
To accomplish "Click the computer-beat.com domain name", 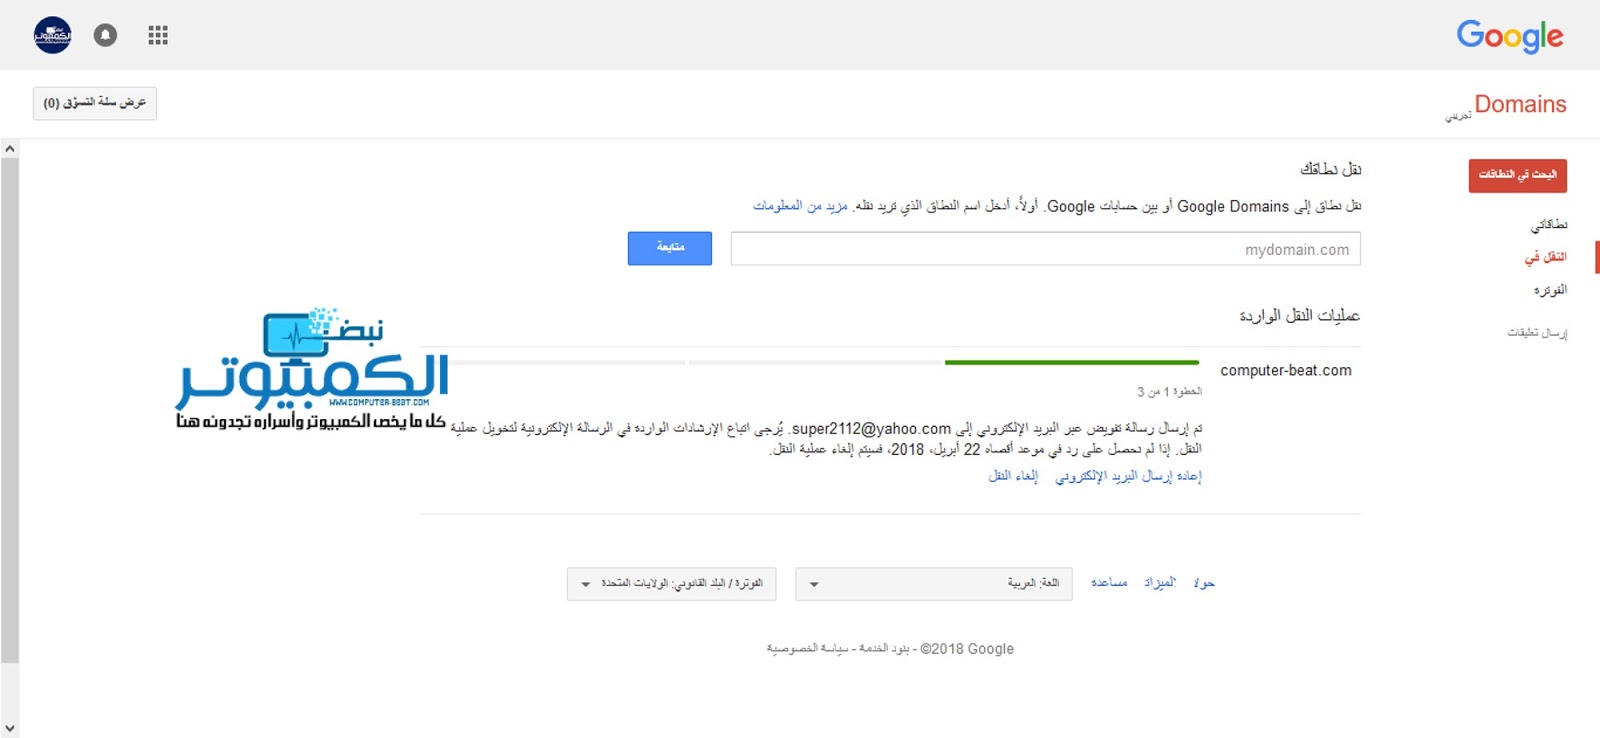I will pyautogui.click(x=1286, y=370).
